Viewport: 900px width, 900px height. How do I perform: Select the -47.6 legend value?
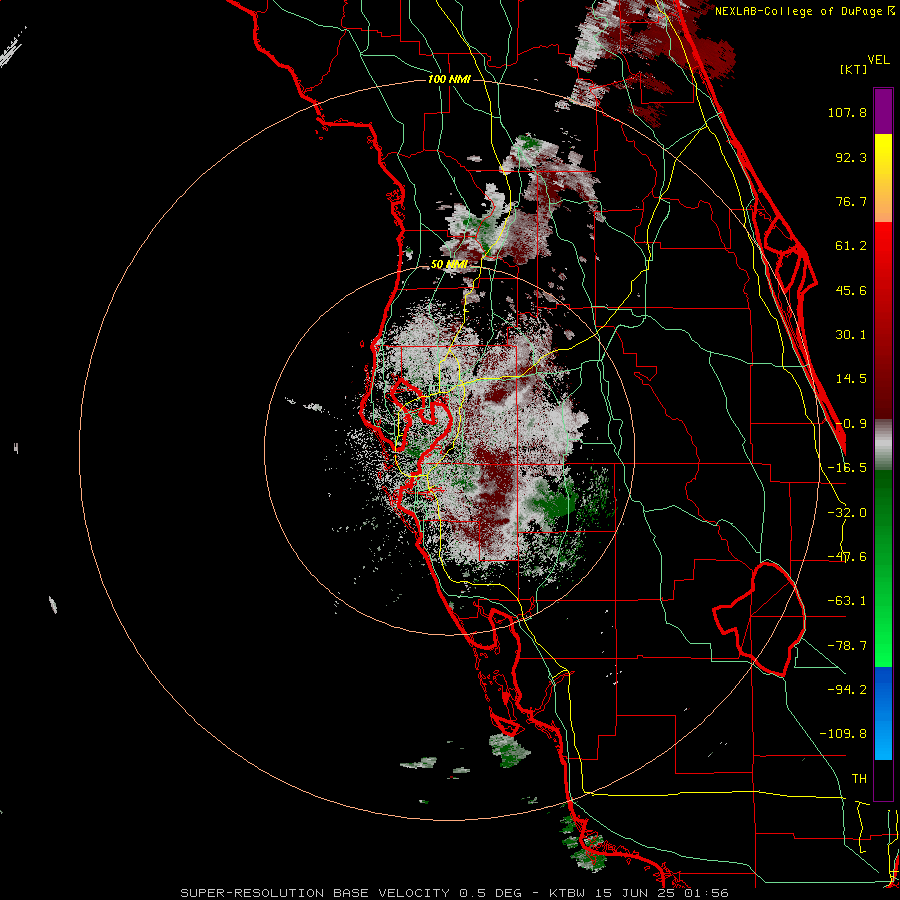(847, 557)
